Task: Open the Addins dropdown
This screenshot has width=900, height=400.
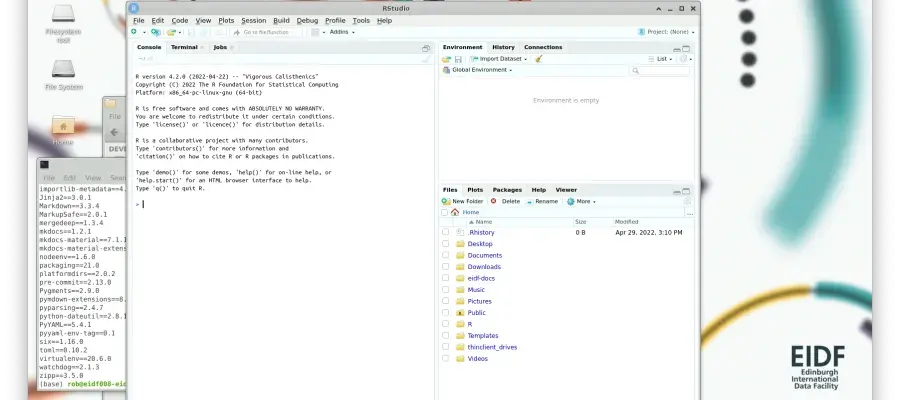Action: 342,32
